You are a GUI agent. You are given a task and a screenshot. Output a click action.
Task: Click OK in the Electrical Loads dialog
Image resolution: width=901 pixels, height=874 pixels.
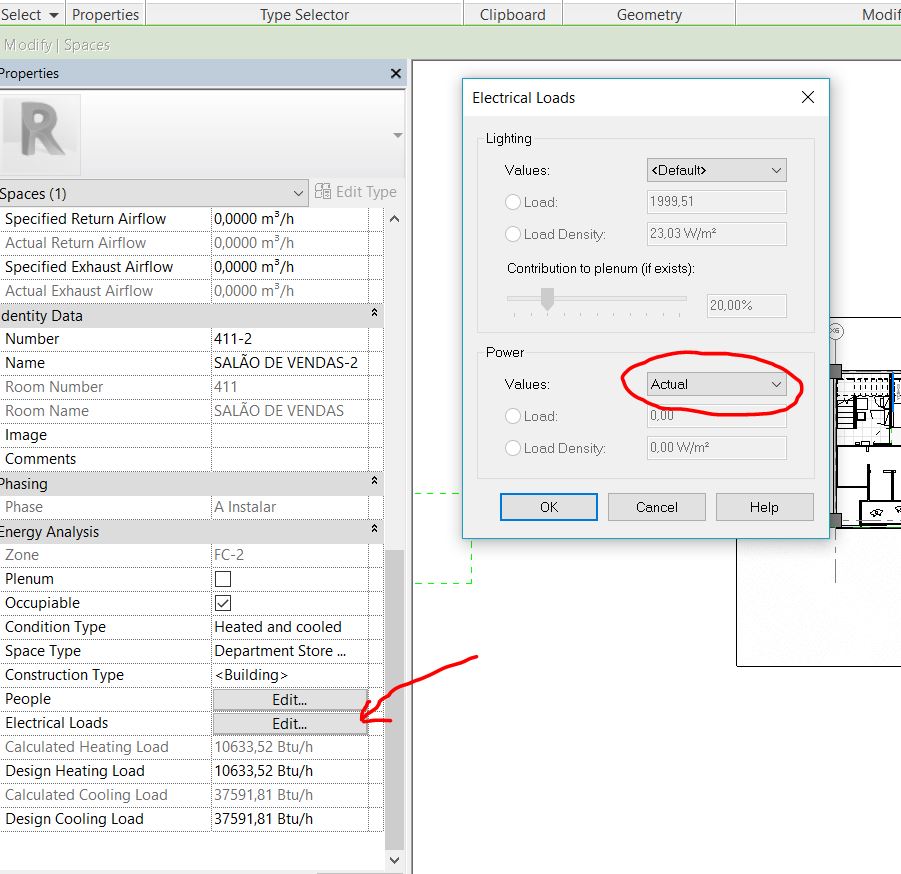(547, 507)
